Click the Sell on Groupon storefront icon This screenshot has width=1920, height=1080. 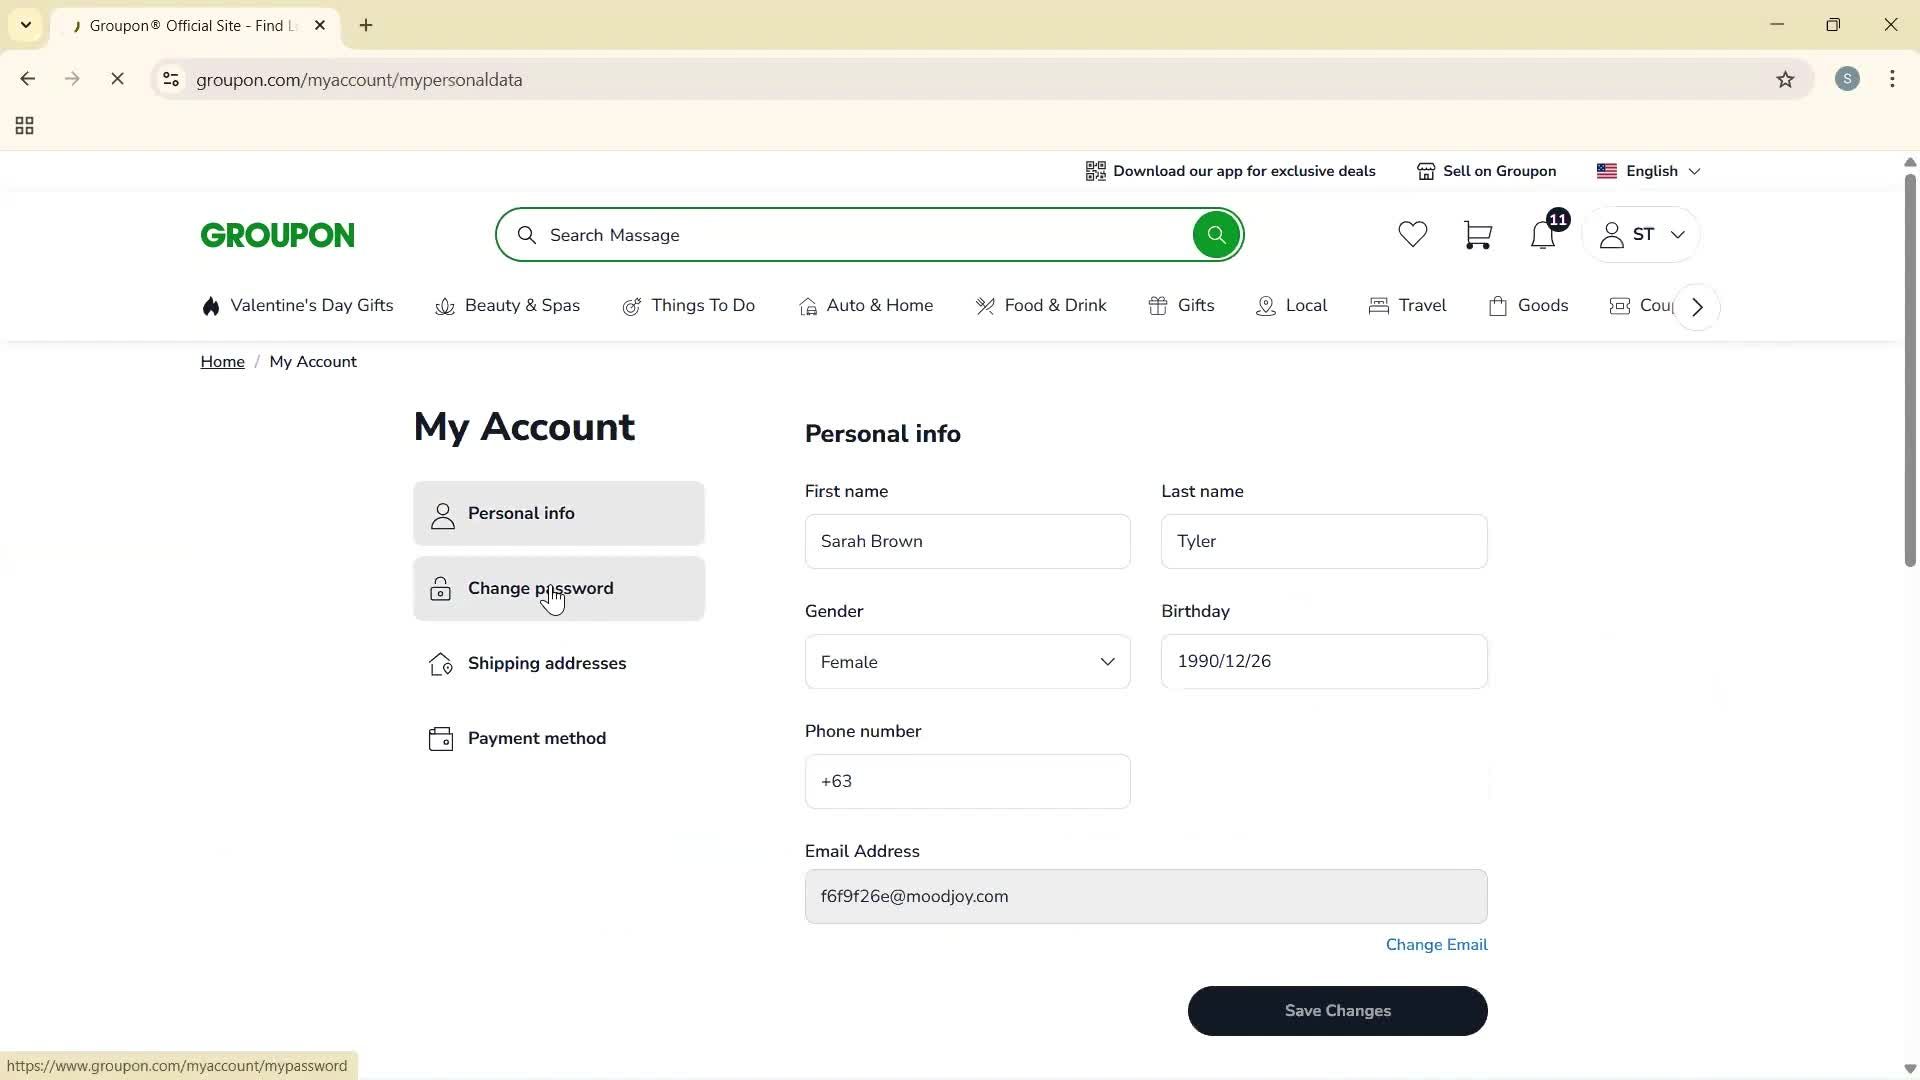tap(1427, 171)
